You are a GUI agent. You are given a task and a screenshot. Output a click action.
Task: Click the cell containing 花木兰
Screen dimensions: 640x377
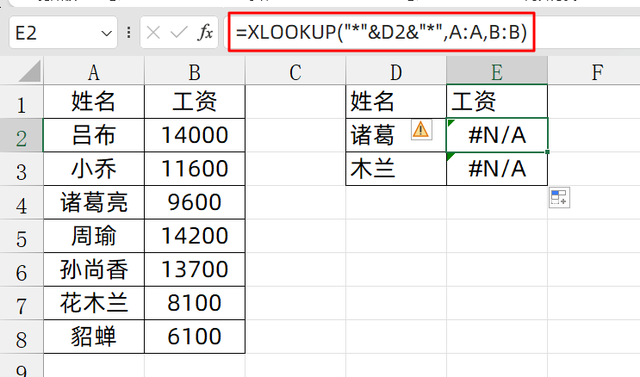(94, 303)
